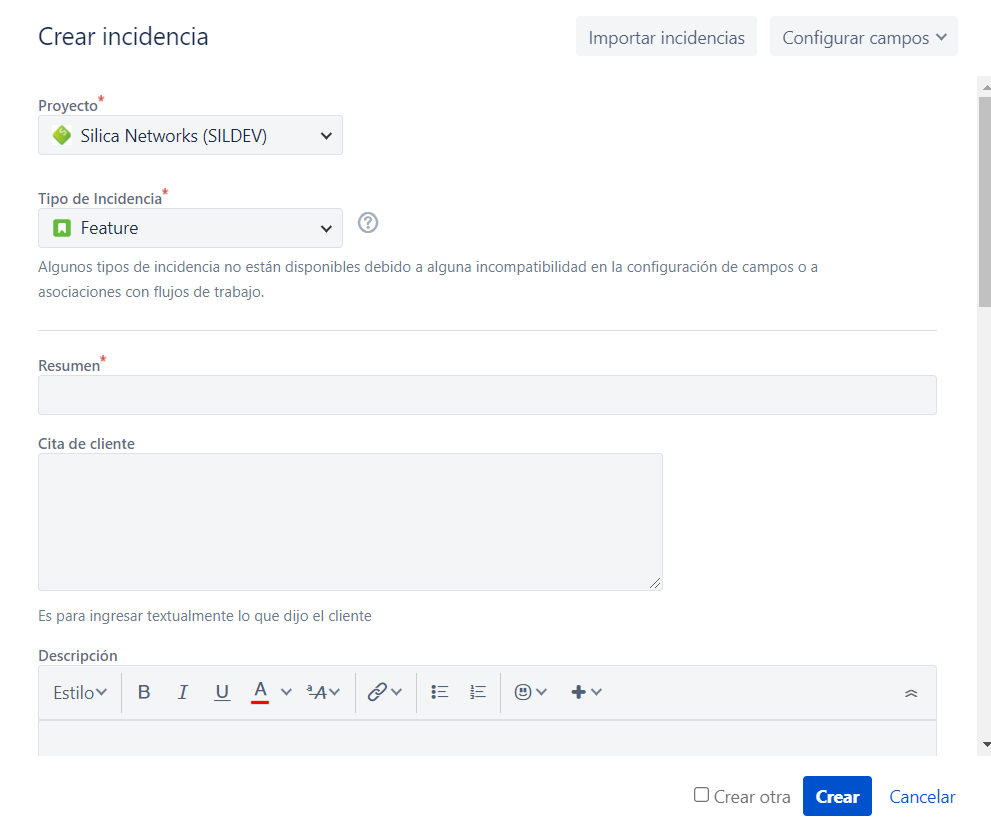Collapse the editor toolbar with double chevron
Viewport: 991px width, 835px height.
911,693
